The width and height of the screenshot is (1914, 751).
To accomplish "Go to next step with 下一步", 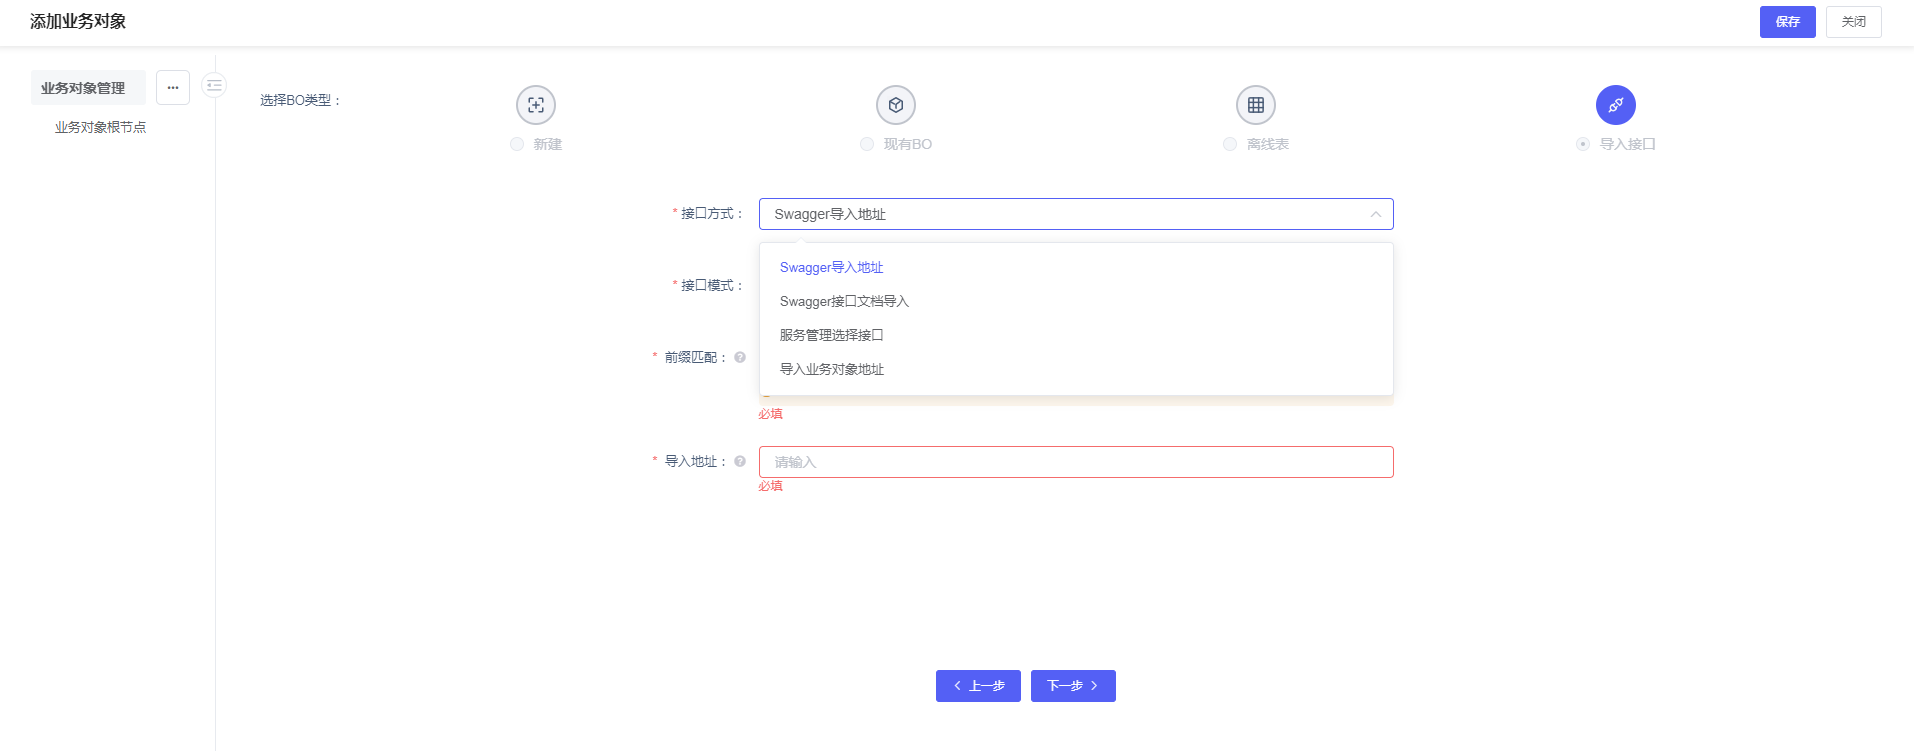I will [1073, 686].
